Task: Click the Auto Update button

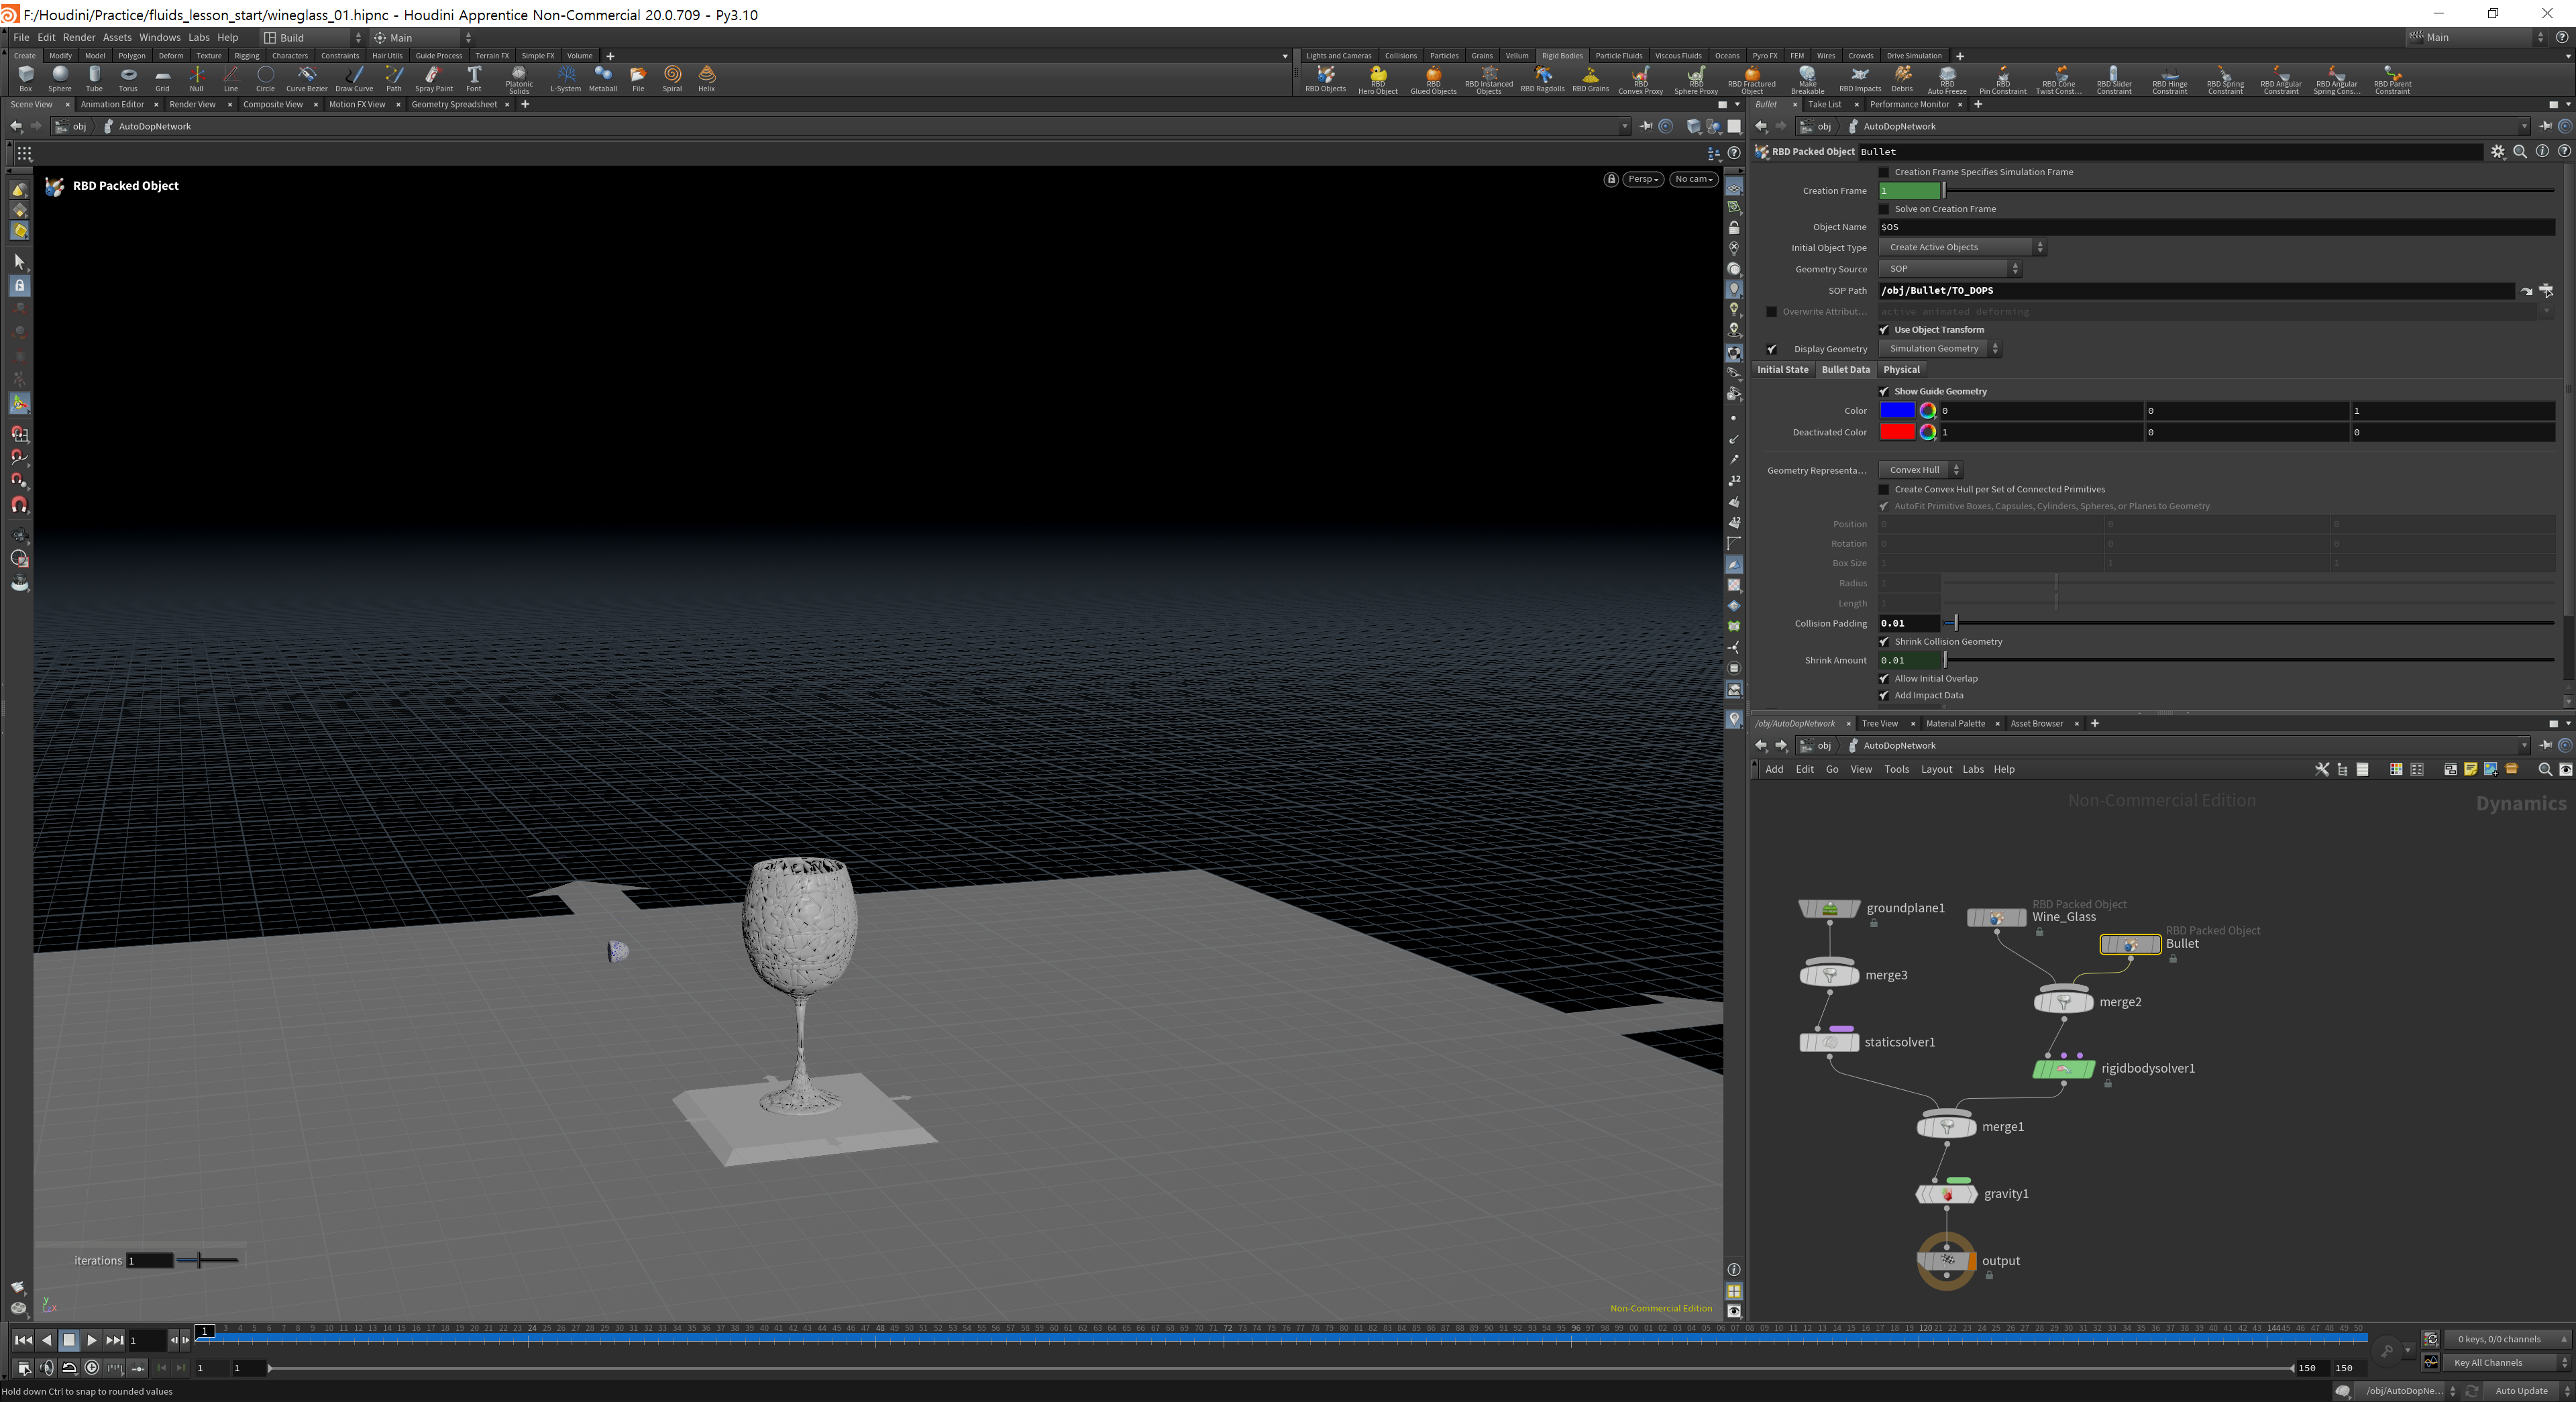Action: pyautogui.click(x=2521, y=1391)
